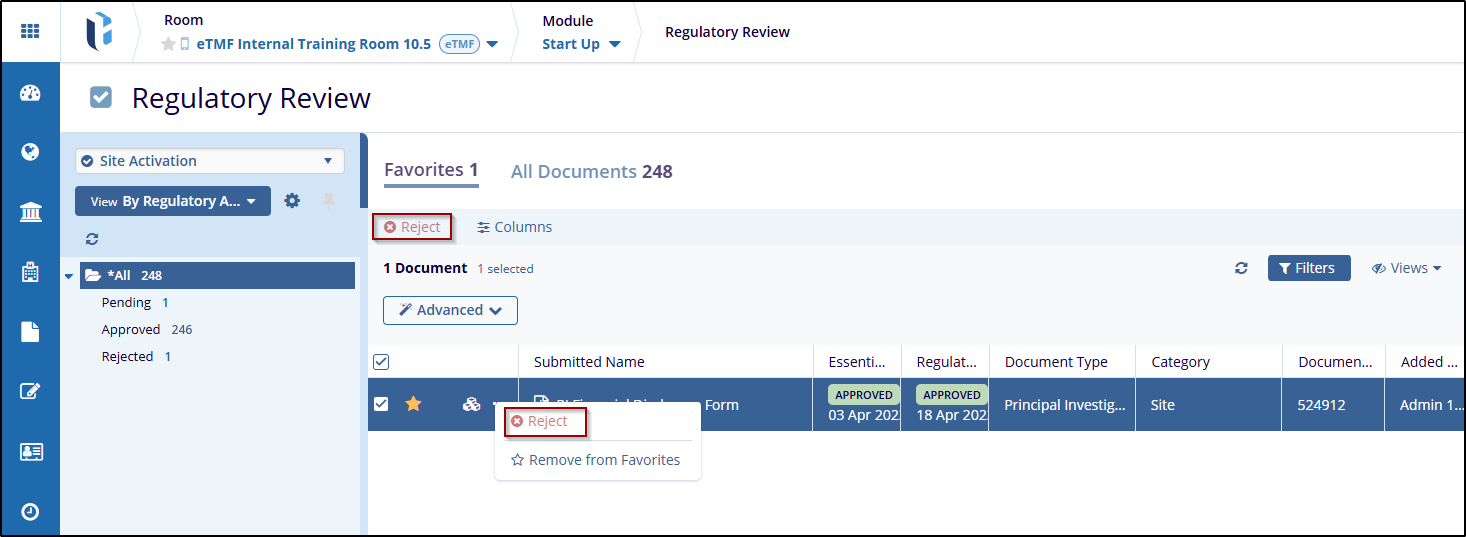The image size is (1466, 537).
Task: Open the clock history icon in sidebar
Action: pos(30,511)
